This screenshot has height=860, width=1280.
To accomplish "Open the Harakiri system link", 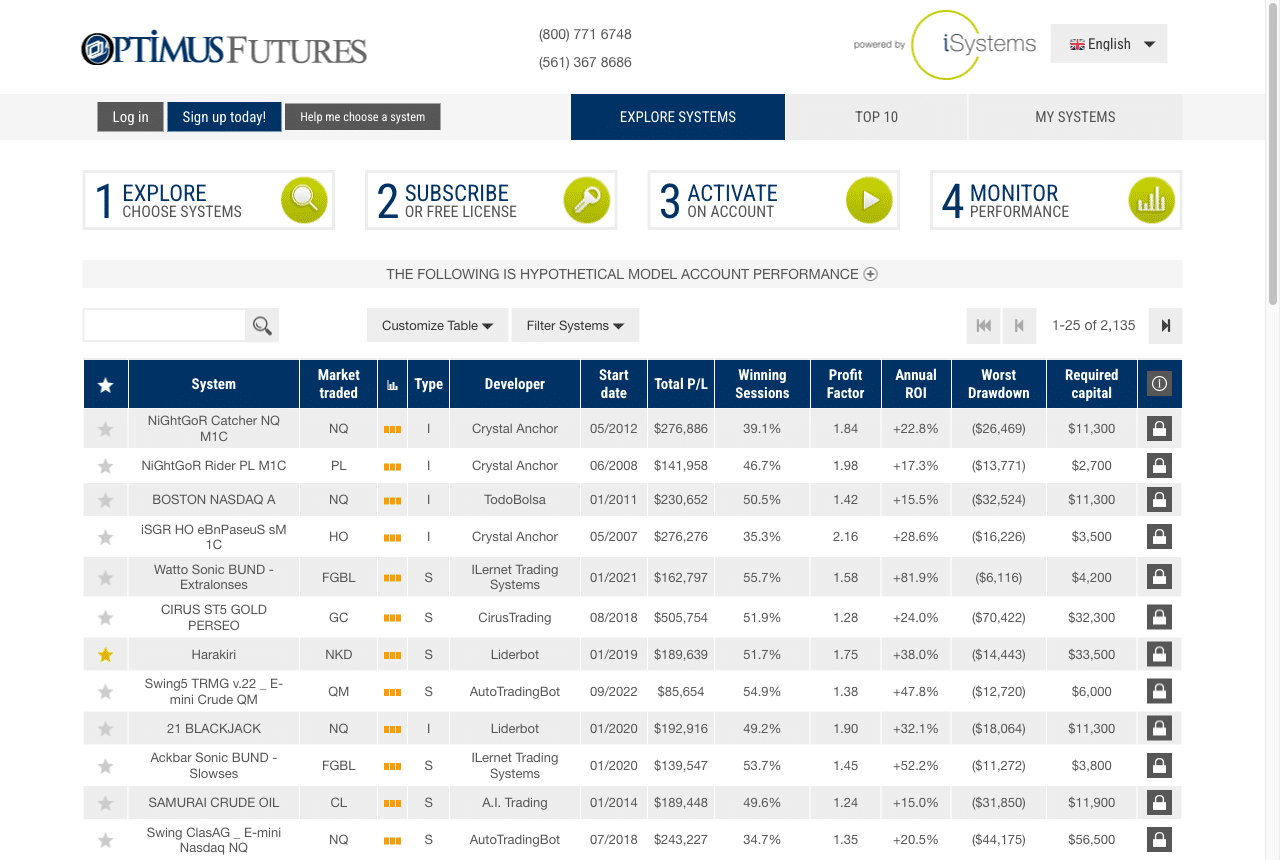I will [x=214, y=655].
